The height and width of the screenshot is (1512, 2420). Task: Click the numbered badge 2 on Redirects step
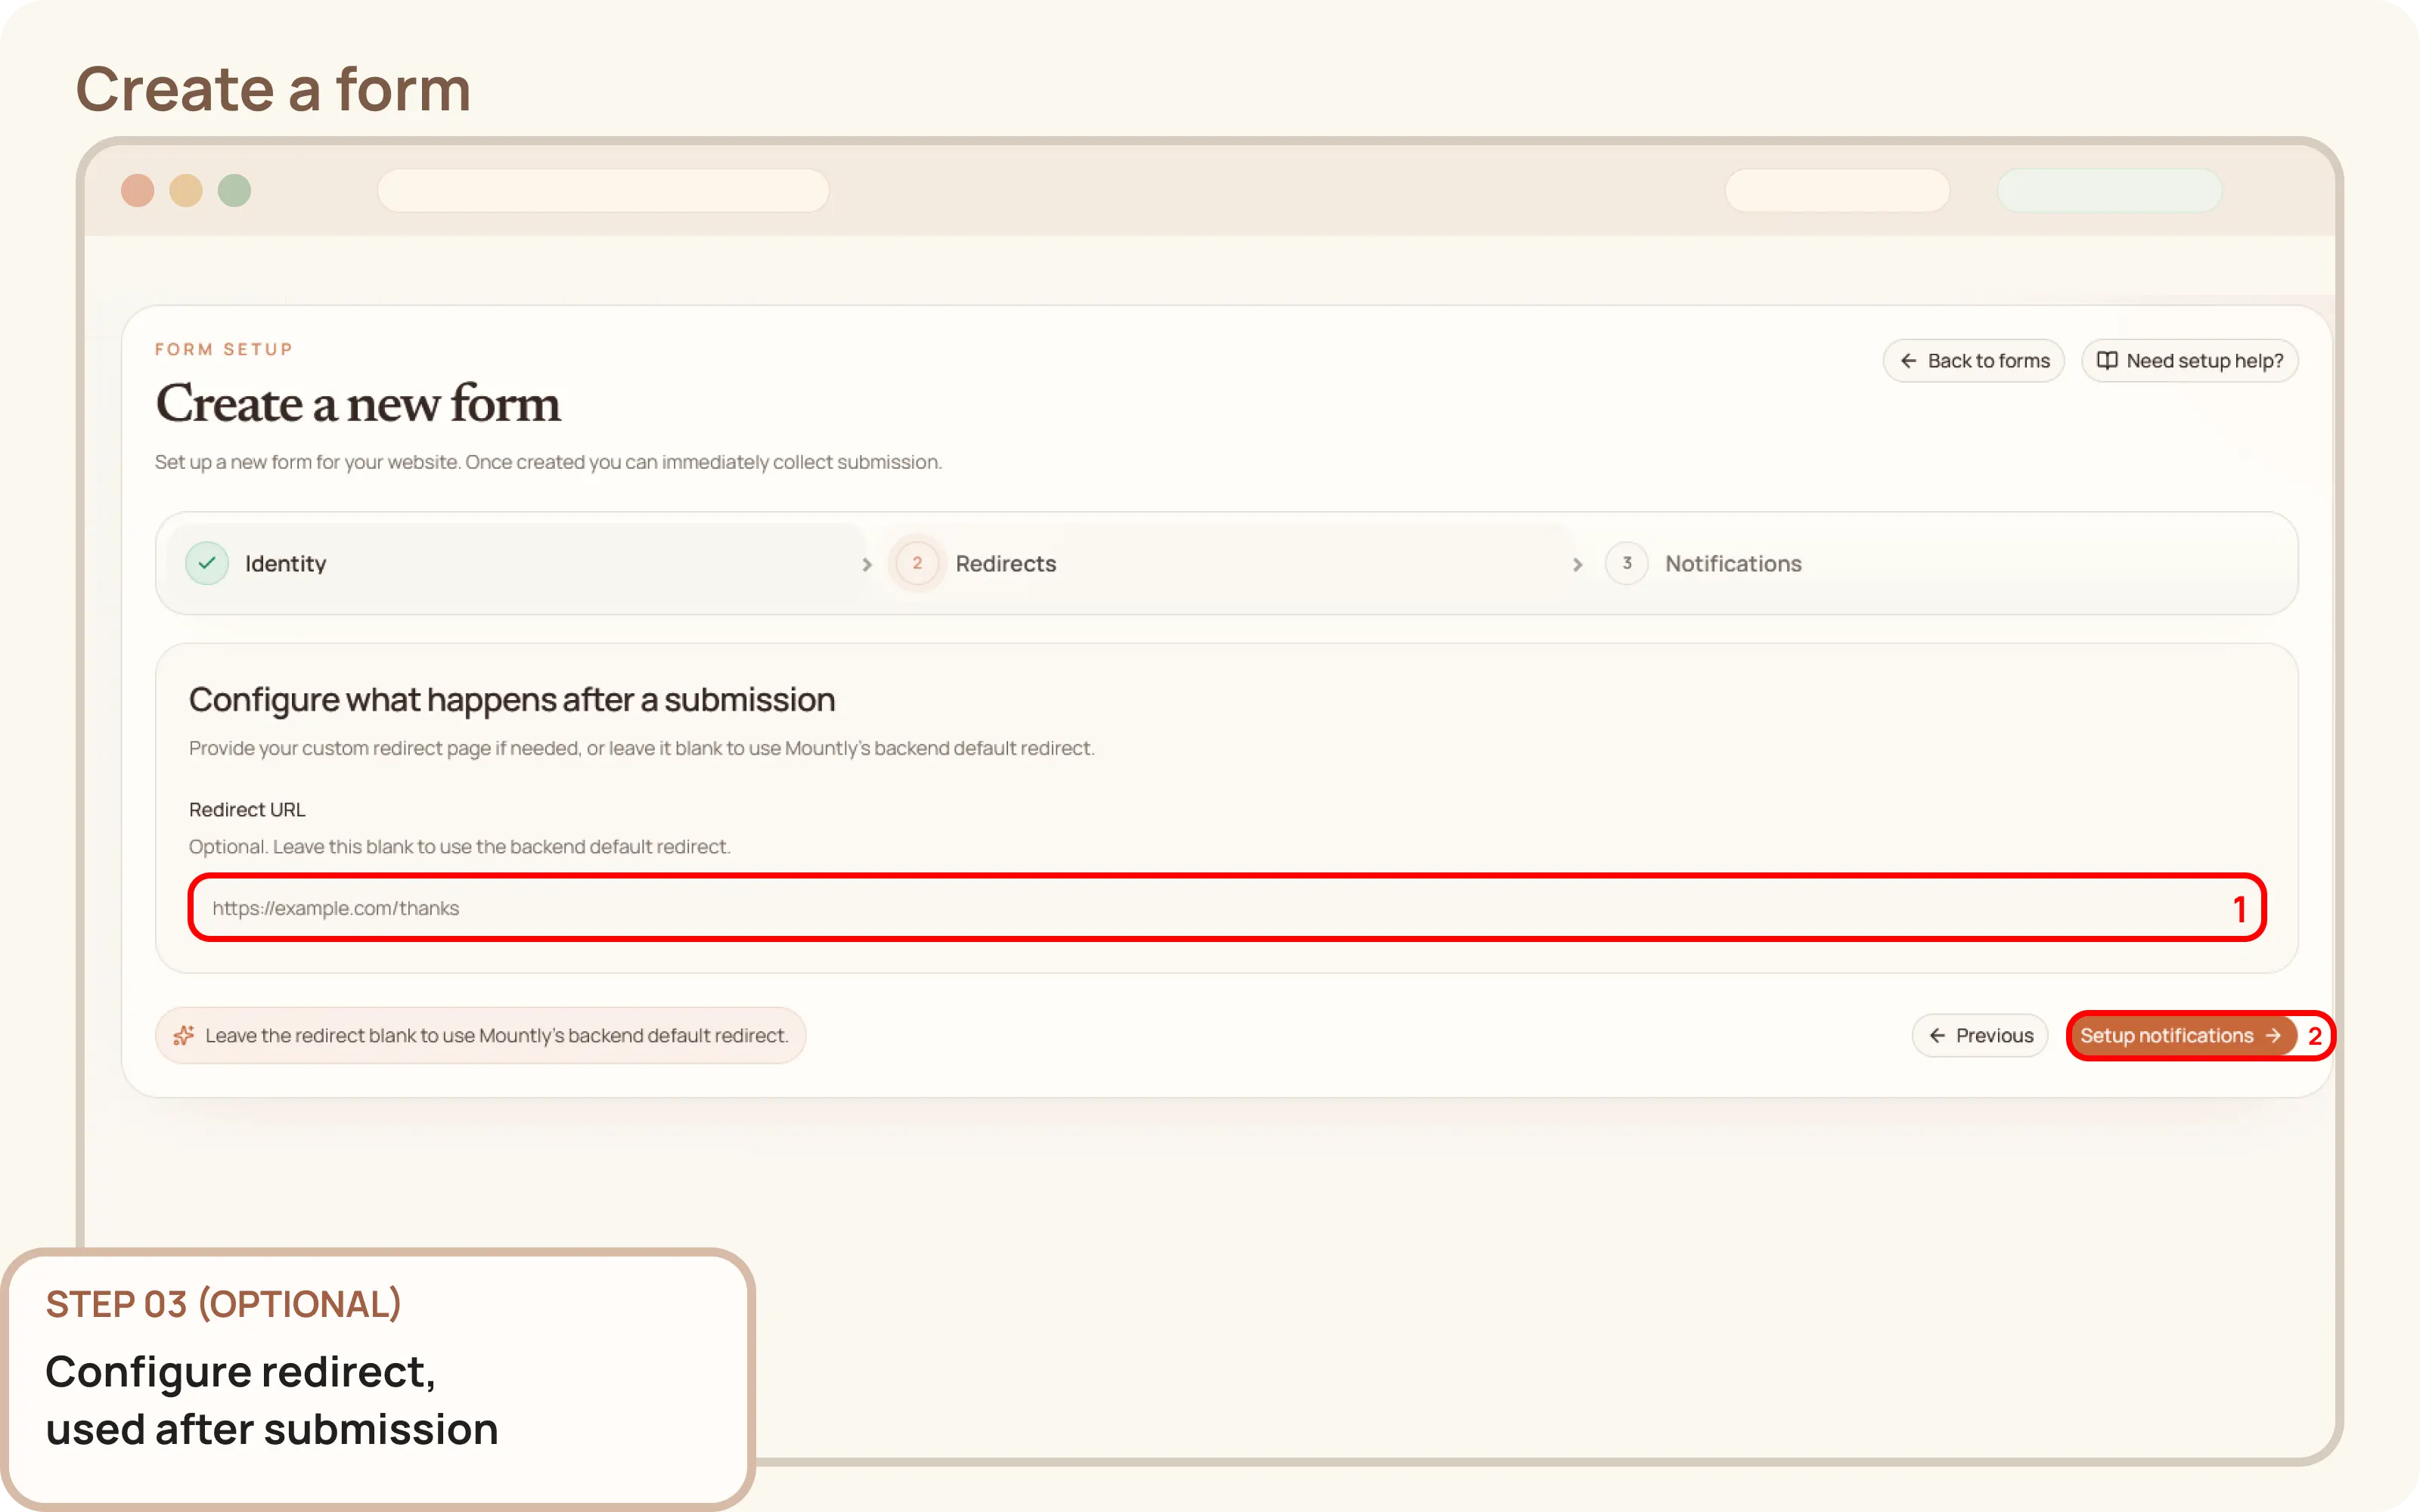point(916,563)
